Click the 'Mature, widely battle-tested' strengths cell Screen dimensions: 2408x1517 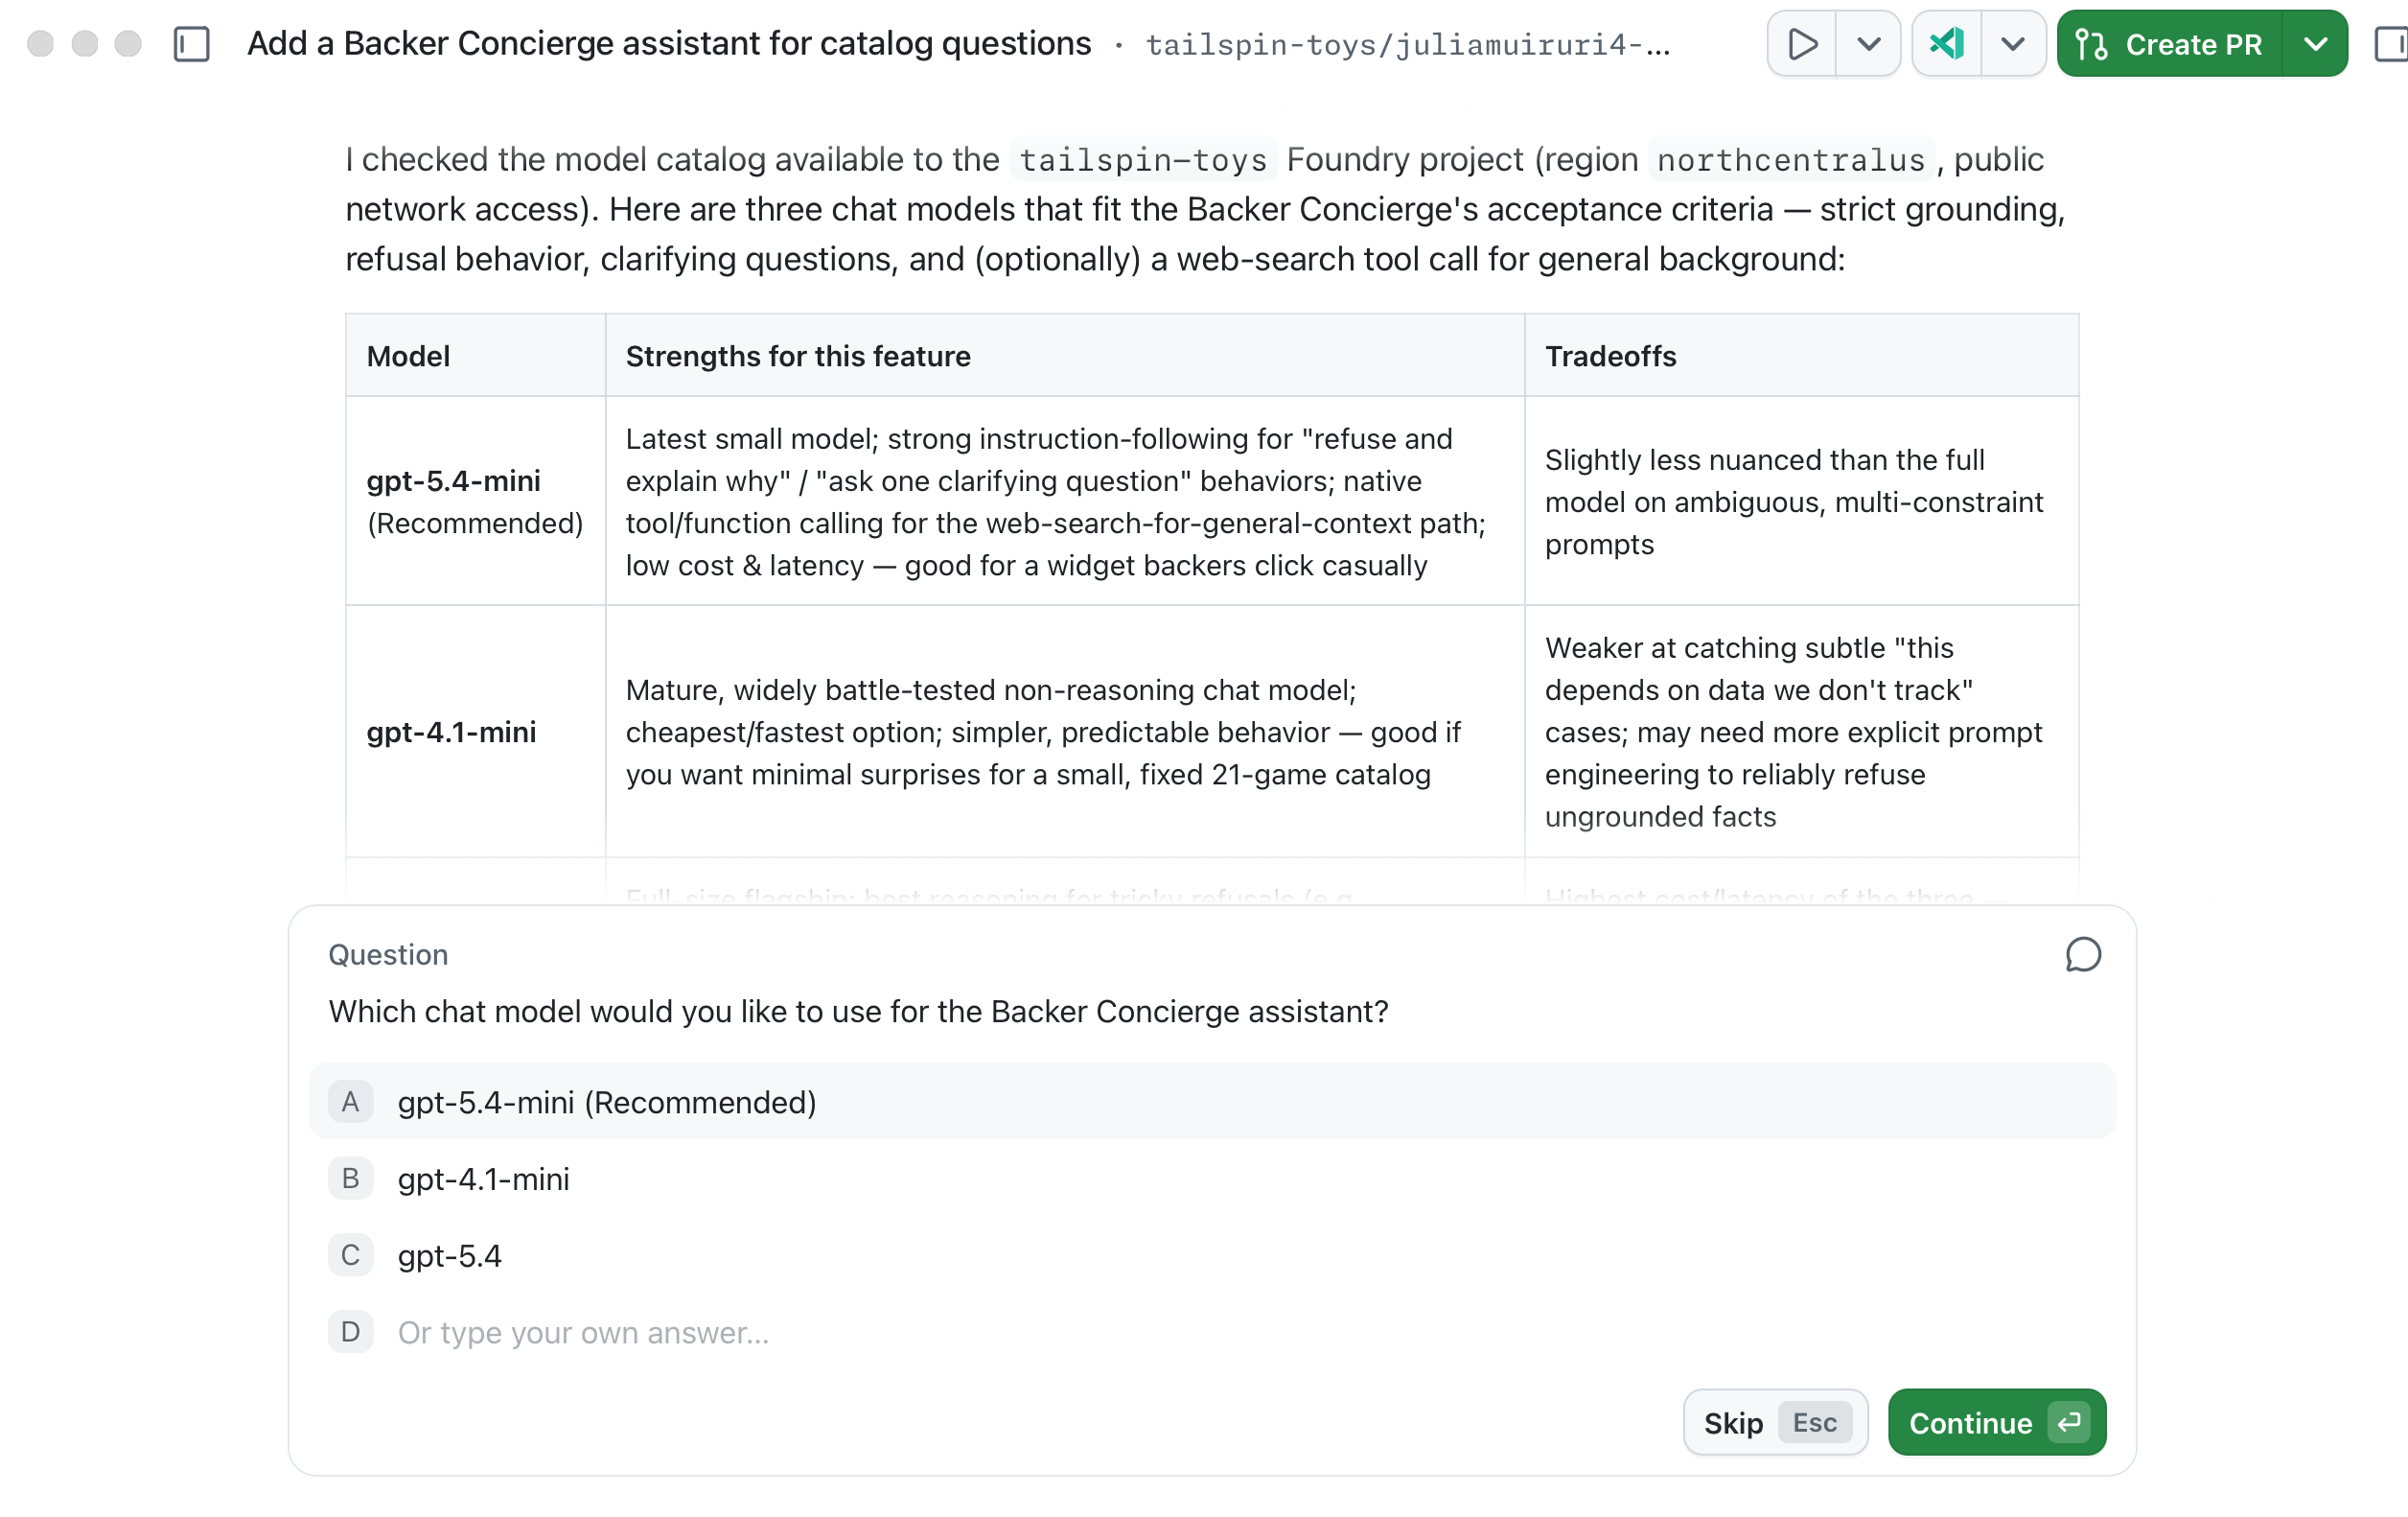[1064, 731]
